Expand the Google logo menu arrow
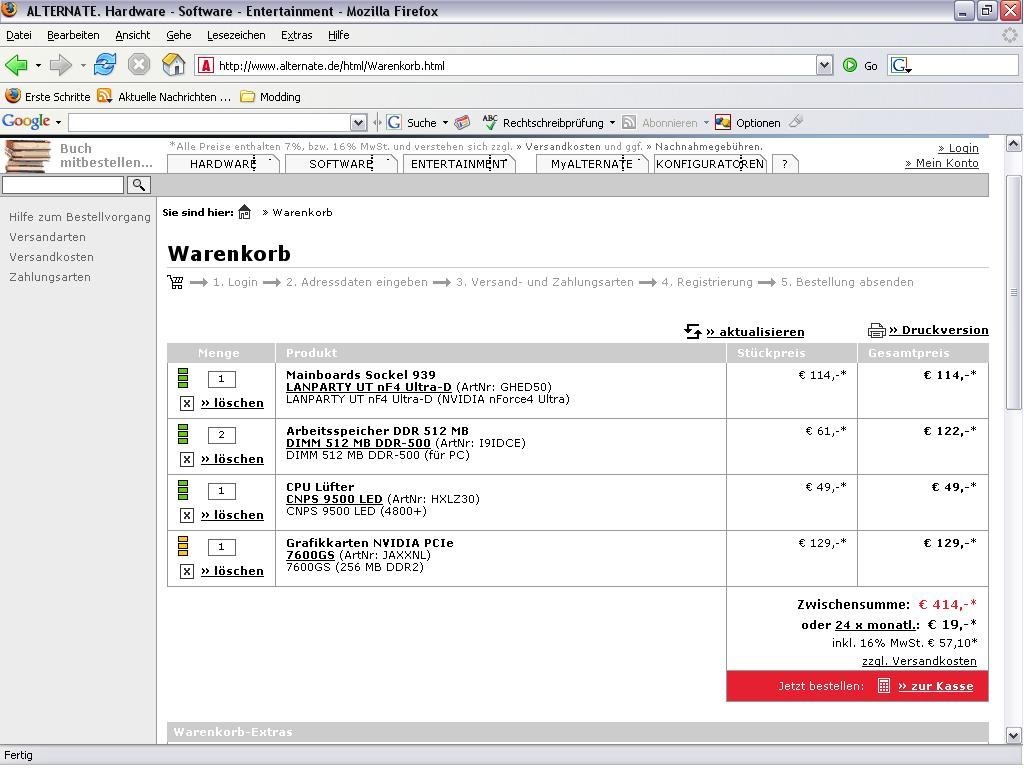The height and width of the screenshot is (768, 1024). (58, 123)
